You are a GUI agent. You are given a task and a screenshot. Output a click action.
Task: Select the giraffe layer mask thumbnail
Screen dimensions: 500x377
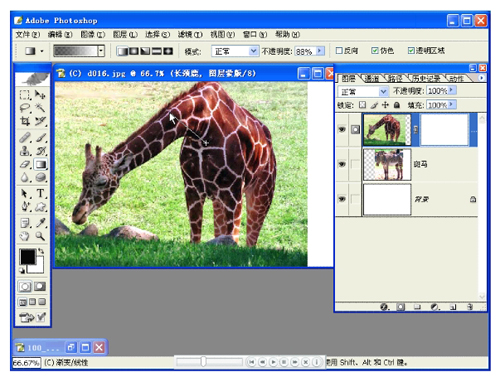coord(444,130)
